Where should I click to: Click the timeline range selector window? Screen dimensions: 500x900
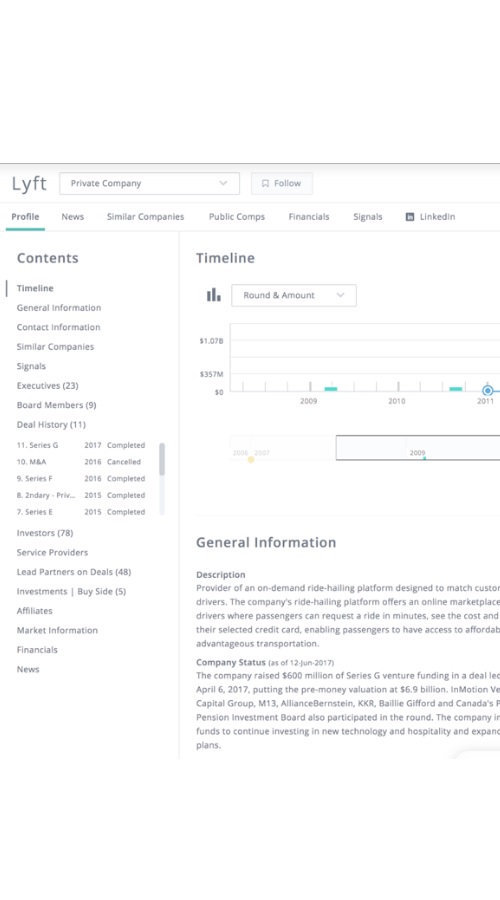(x=418, y=448)
